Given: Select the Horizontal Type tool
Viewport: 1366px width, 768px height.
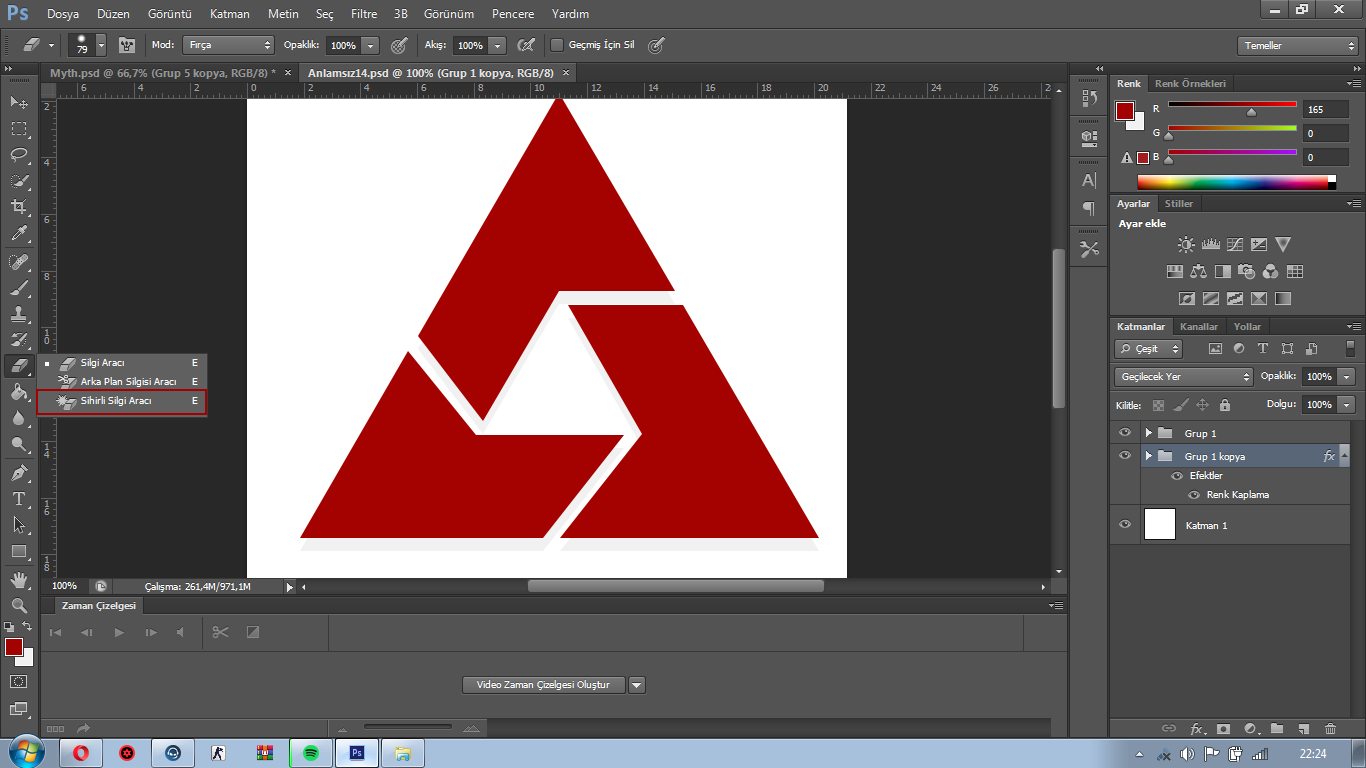Looking at the screenshot, I should point(19,498).
